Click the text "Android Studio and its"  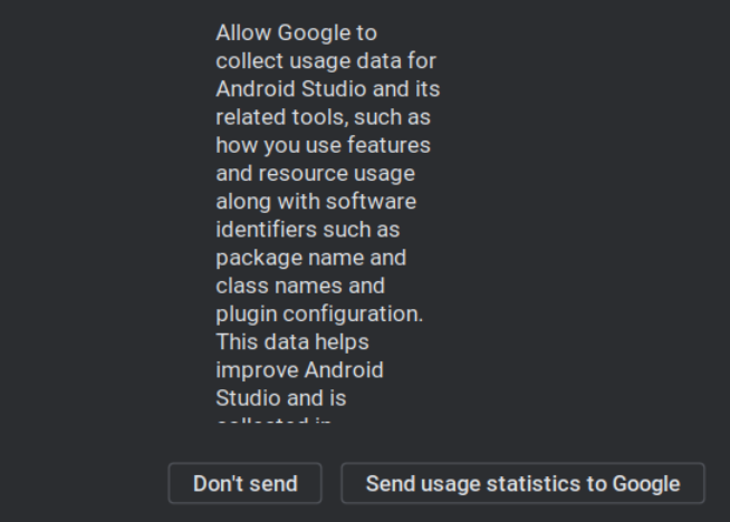pos(328,89)
